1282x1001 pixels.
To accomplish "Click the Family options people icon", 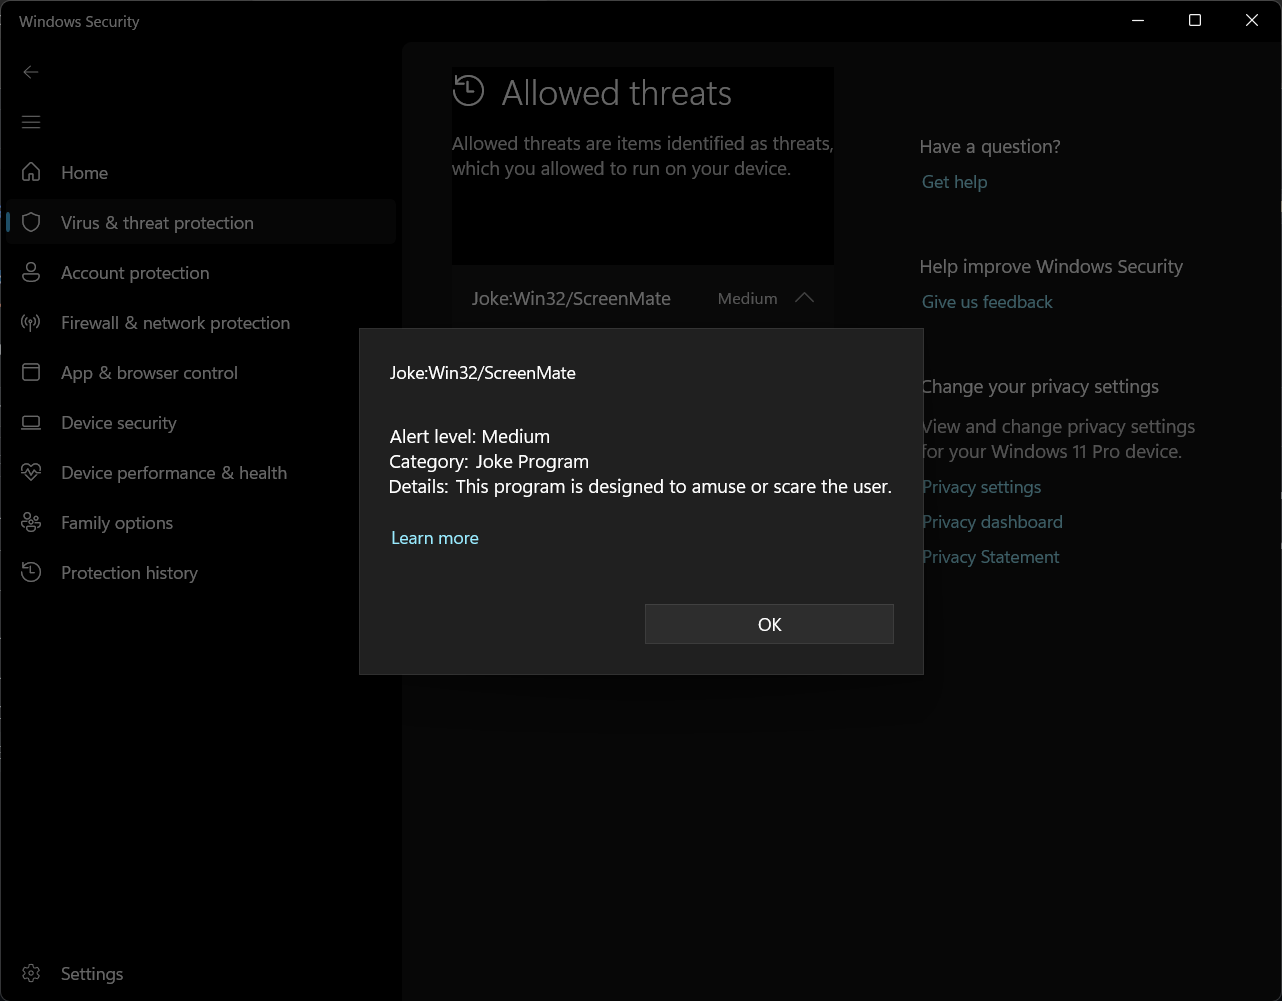I will tap(31, 522).
